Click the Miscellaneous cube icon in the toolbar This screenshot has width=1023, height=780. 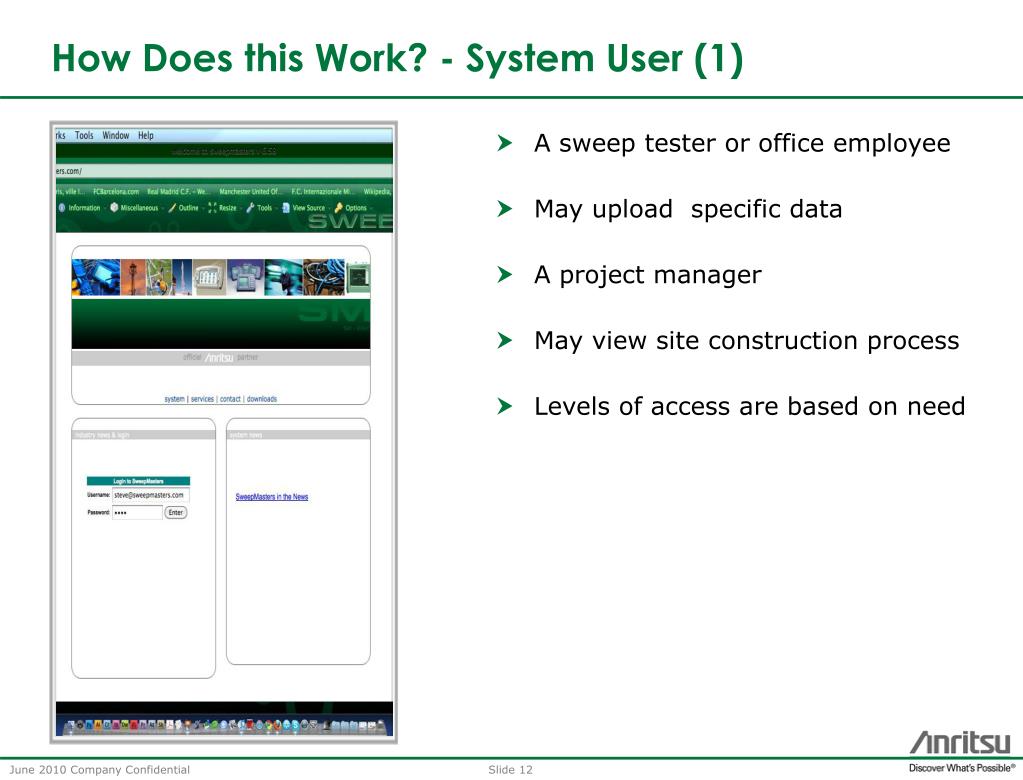114,207
